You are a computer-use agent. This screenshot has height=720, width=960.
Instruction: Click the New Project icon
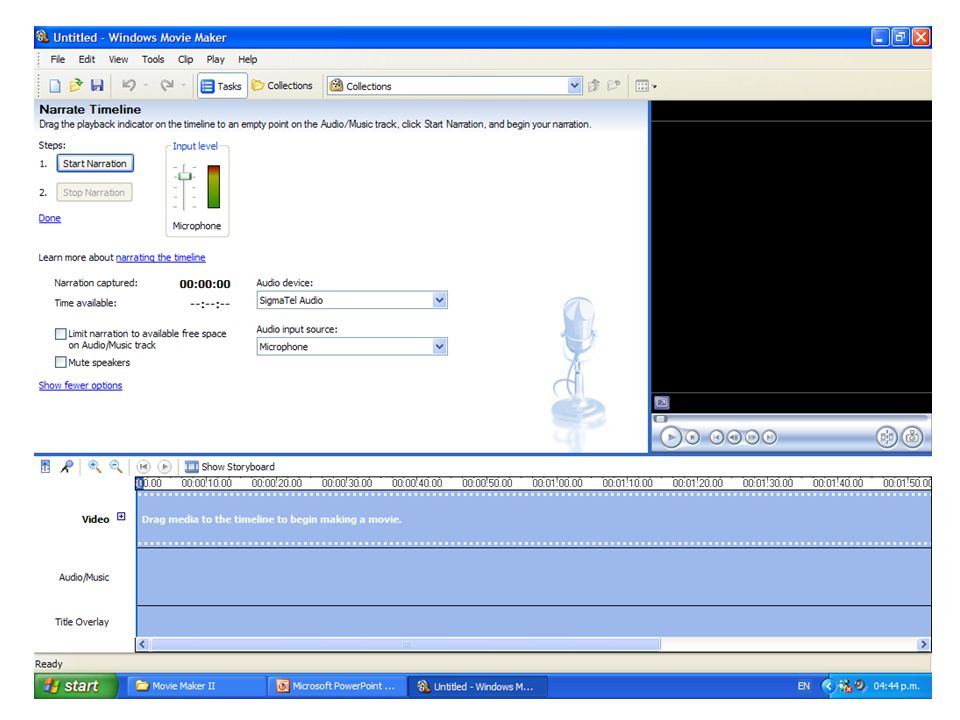point(54,86)
